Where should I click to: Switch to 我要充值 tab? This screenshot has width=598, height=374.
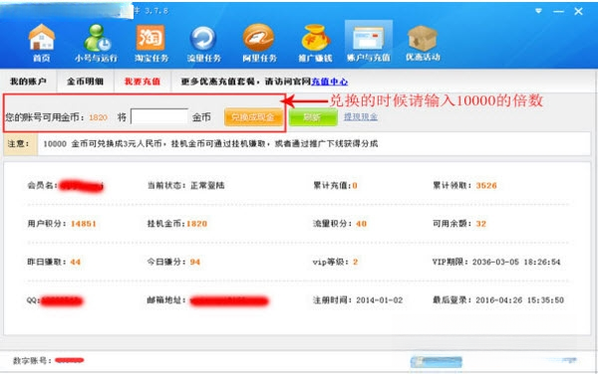point(142,81)
